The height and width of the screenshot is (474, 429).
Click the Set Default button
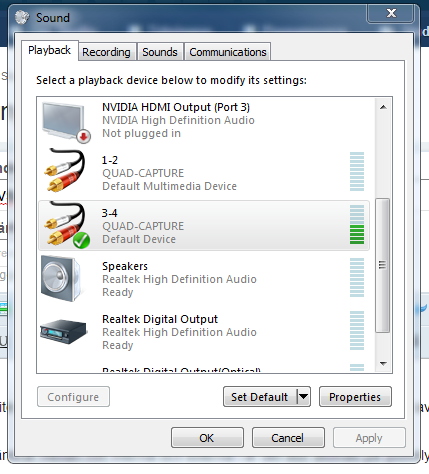[260, 397]
